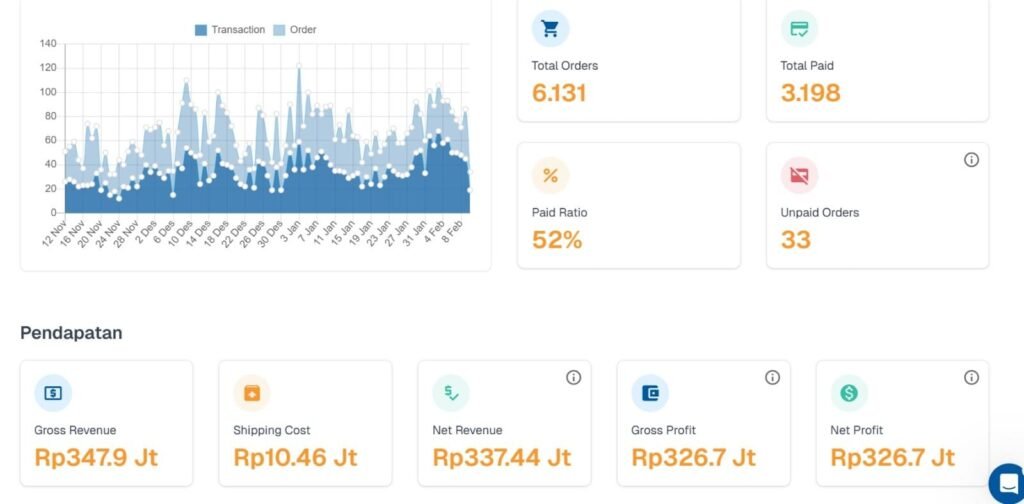The height and width of the screenshot is (504, 1024).
Task: Click the Total Paid card icon
Action: point(799,29)
